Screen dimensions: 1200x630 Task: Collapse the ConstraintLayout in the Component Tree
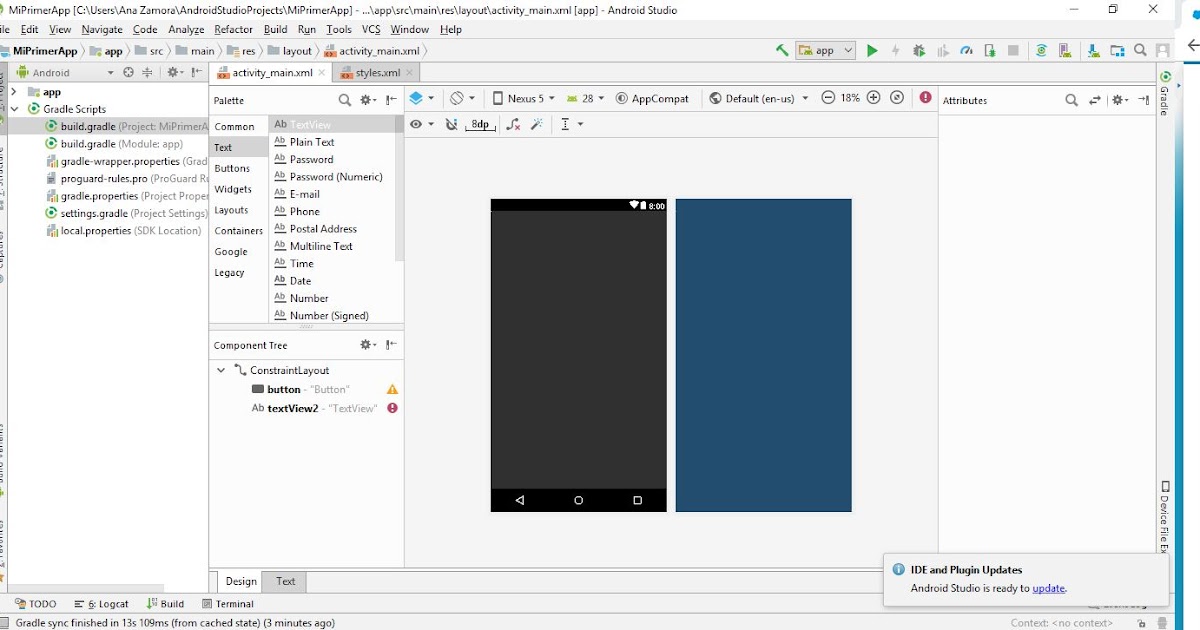pyautogui.click(x=221, y=370)
